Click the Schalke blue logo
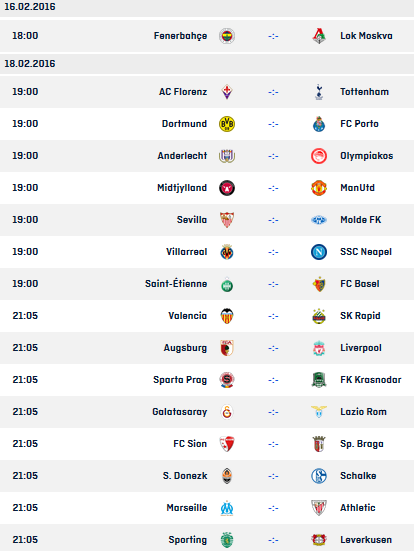Image resolution: width=414 pixels, height=551 pixels. pos(319,476)
